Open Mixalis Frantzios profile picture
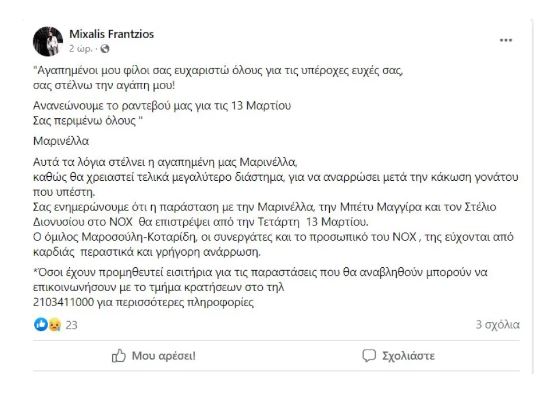 coord(48,41)
